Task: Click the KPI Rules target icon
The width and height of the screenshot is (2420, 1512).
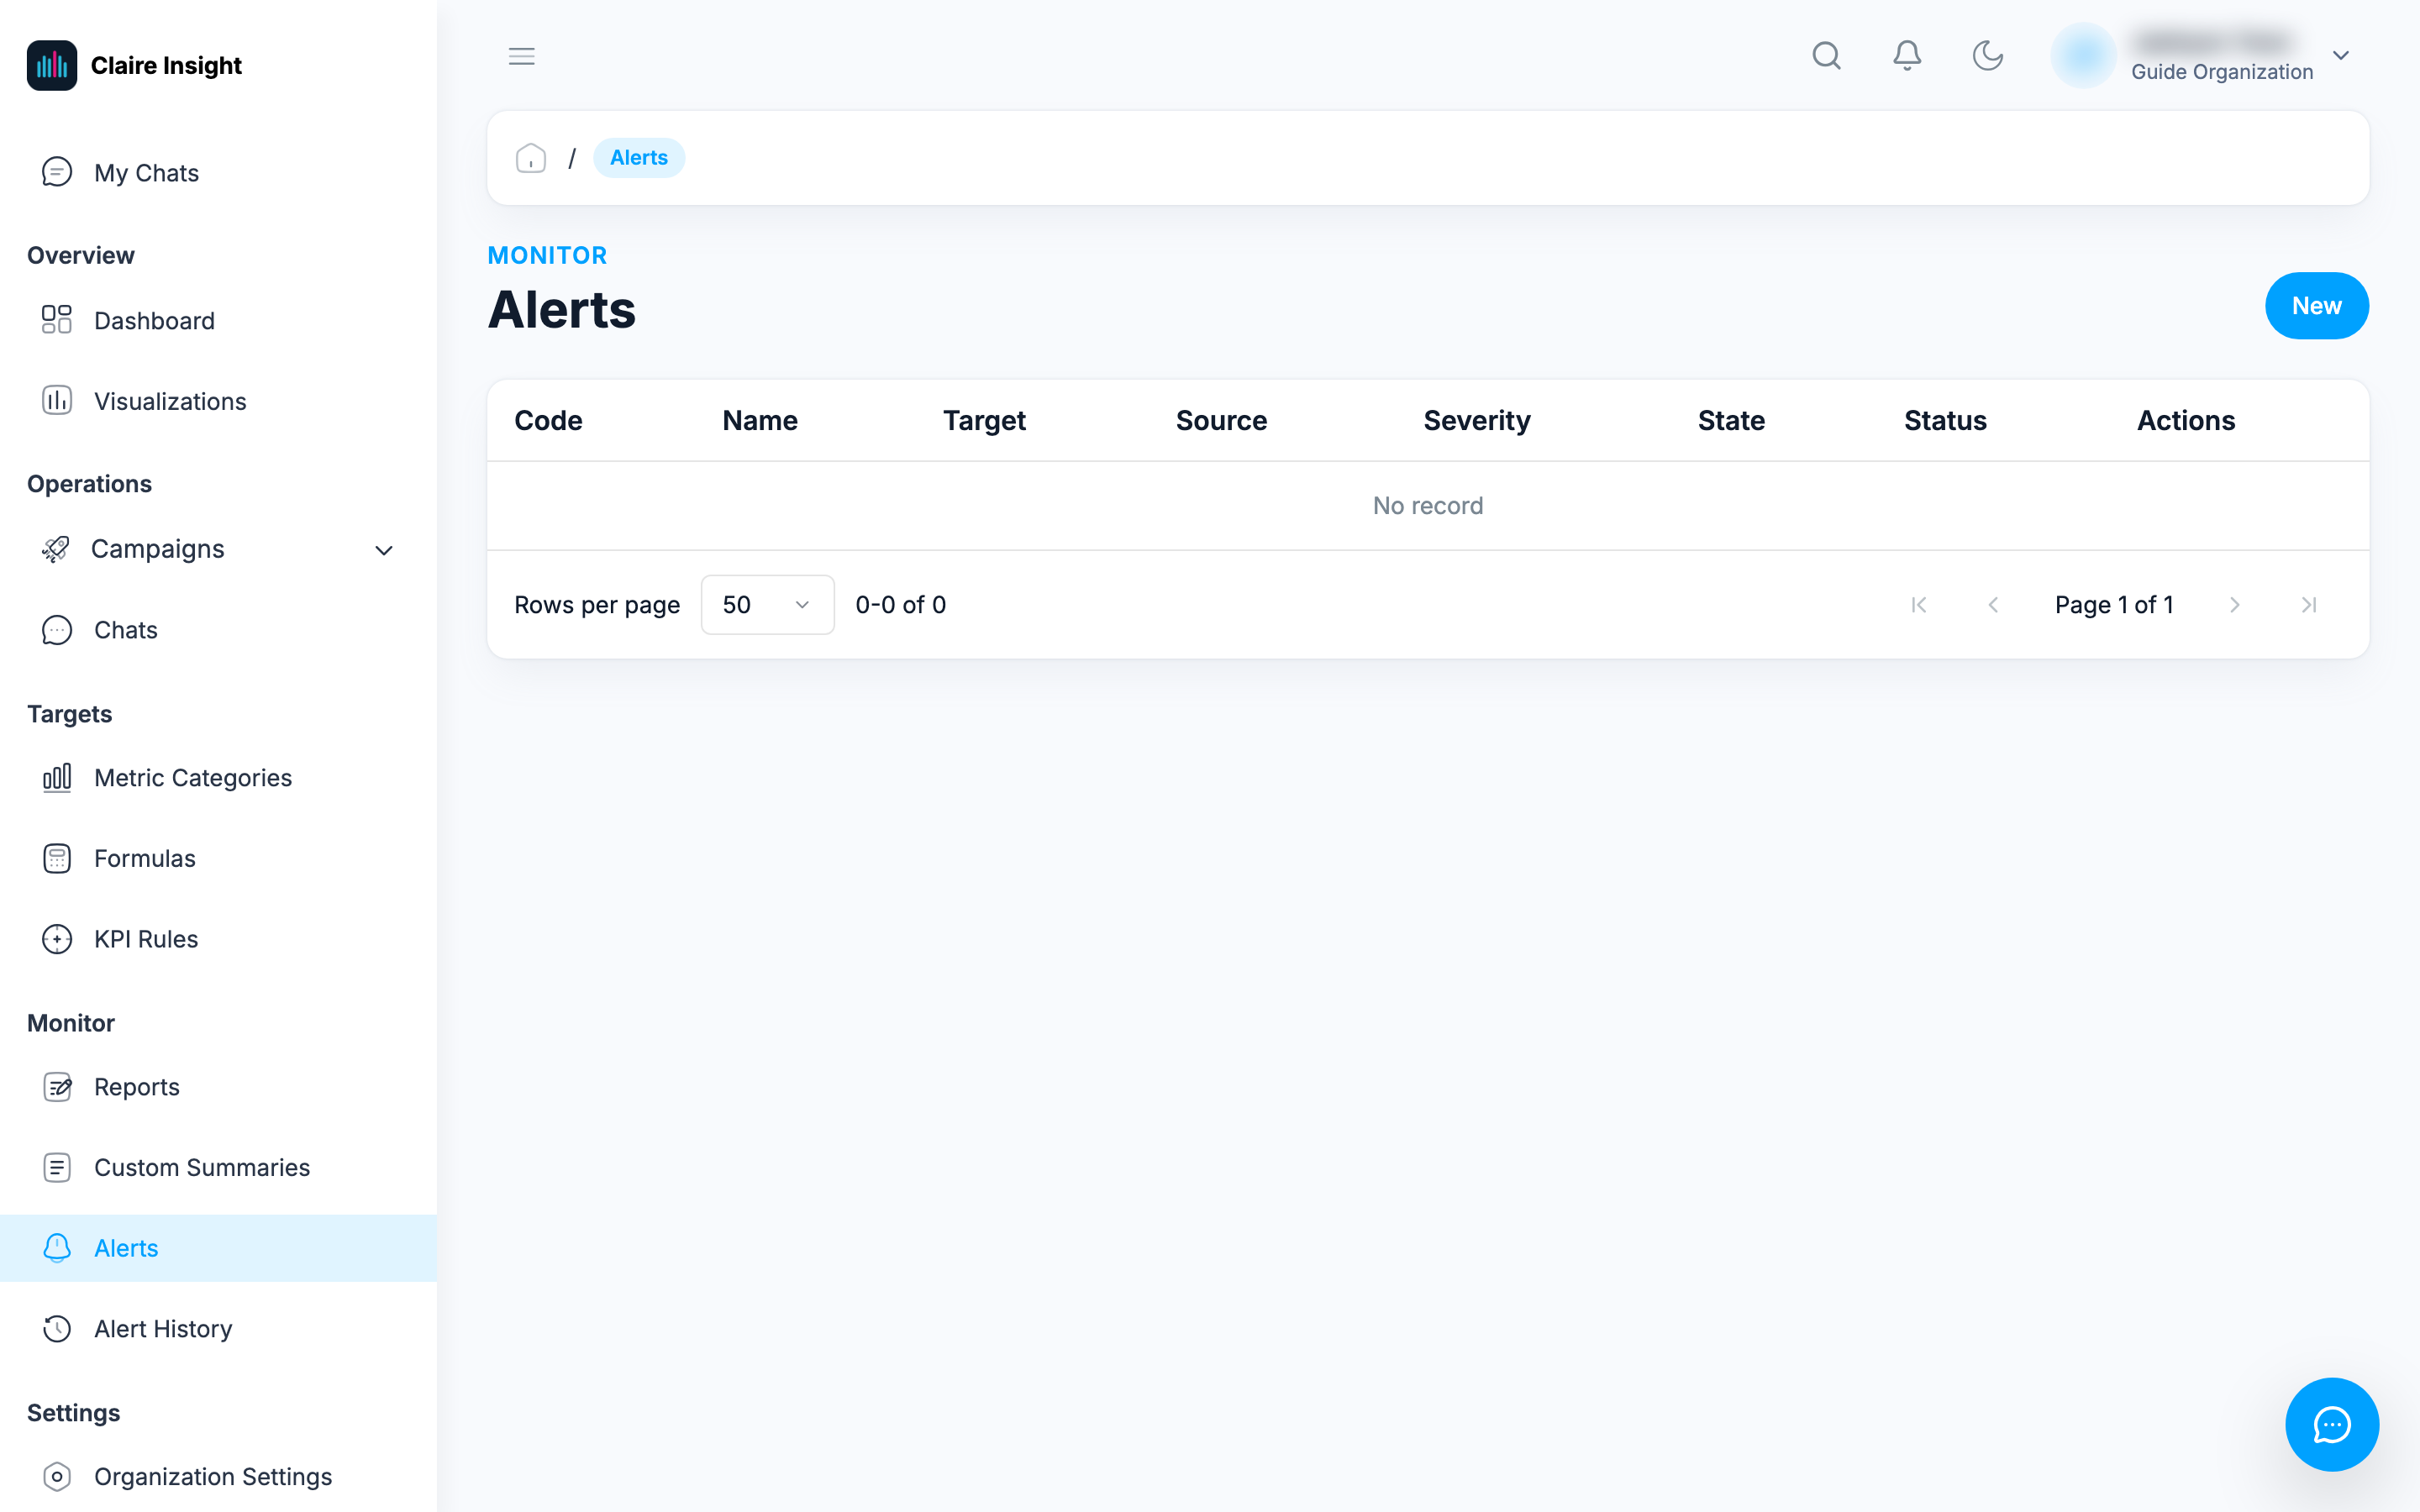Action: (x=57, y=939)
